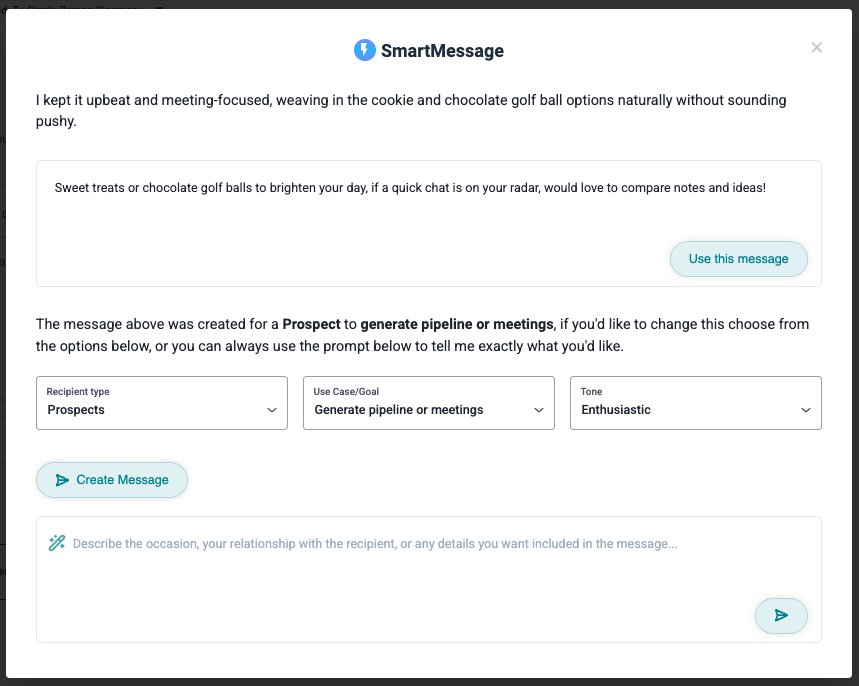Screen dimensions: 859x686
Task: Click the paper plane icon on Create Message
Action: (x=62, y=480)
